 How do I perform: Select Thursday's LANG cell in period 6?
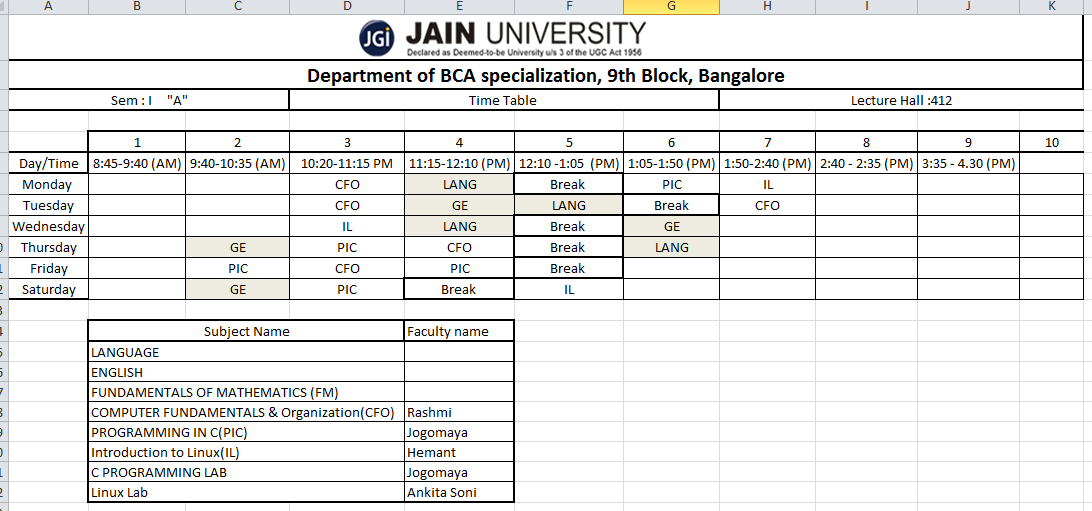(671, 247)
